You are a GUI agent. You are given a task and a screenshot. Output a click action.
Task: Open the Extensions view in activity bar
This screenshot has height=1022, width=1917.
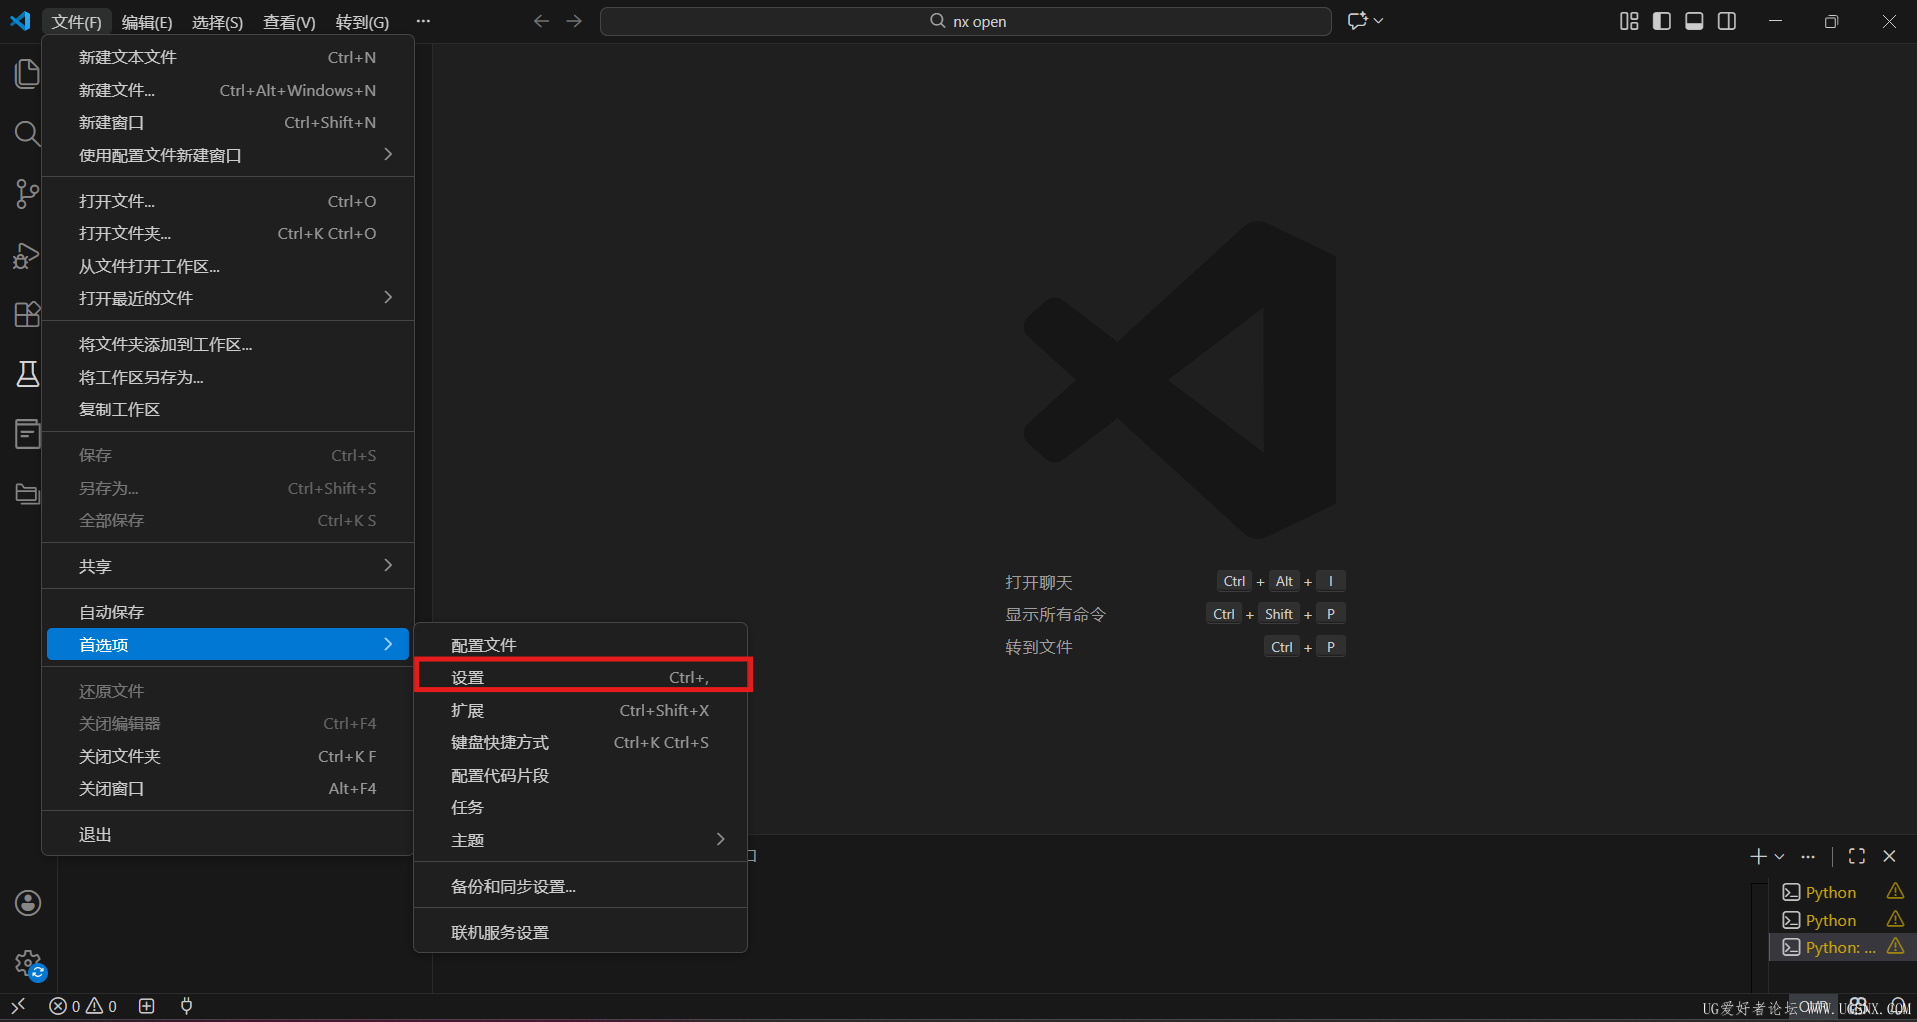click(x=27, y=314)
